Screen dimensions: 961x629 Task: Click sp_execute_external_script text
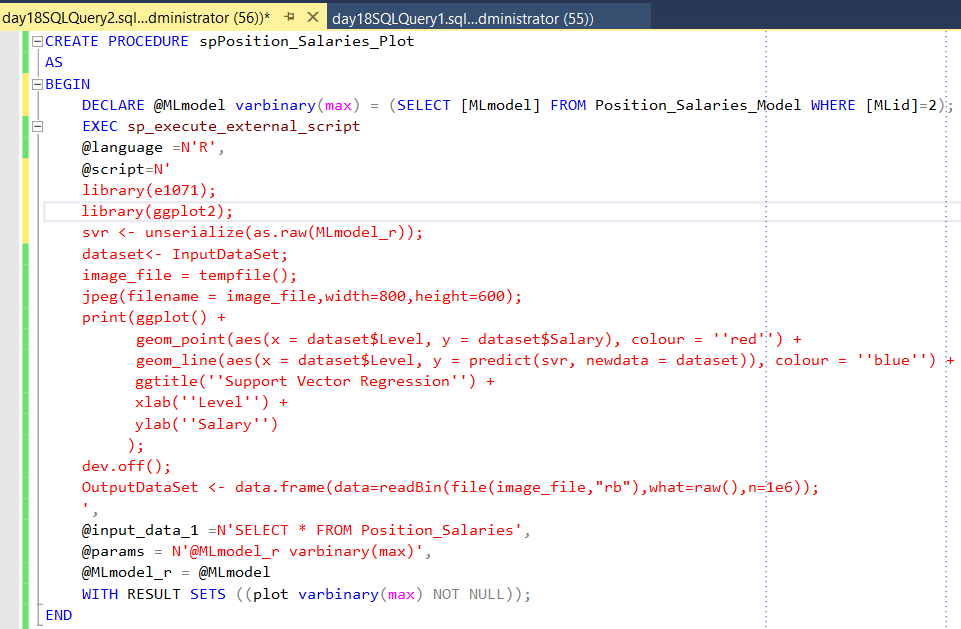(x=244, y=127)
